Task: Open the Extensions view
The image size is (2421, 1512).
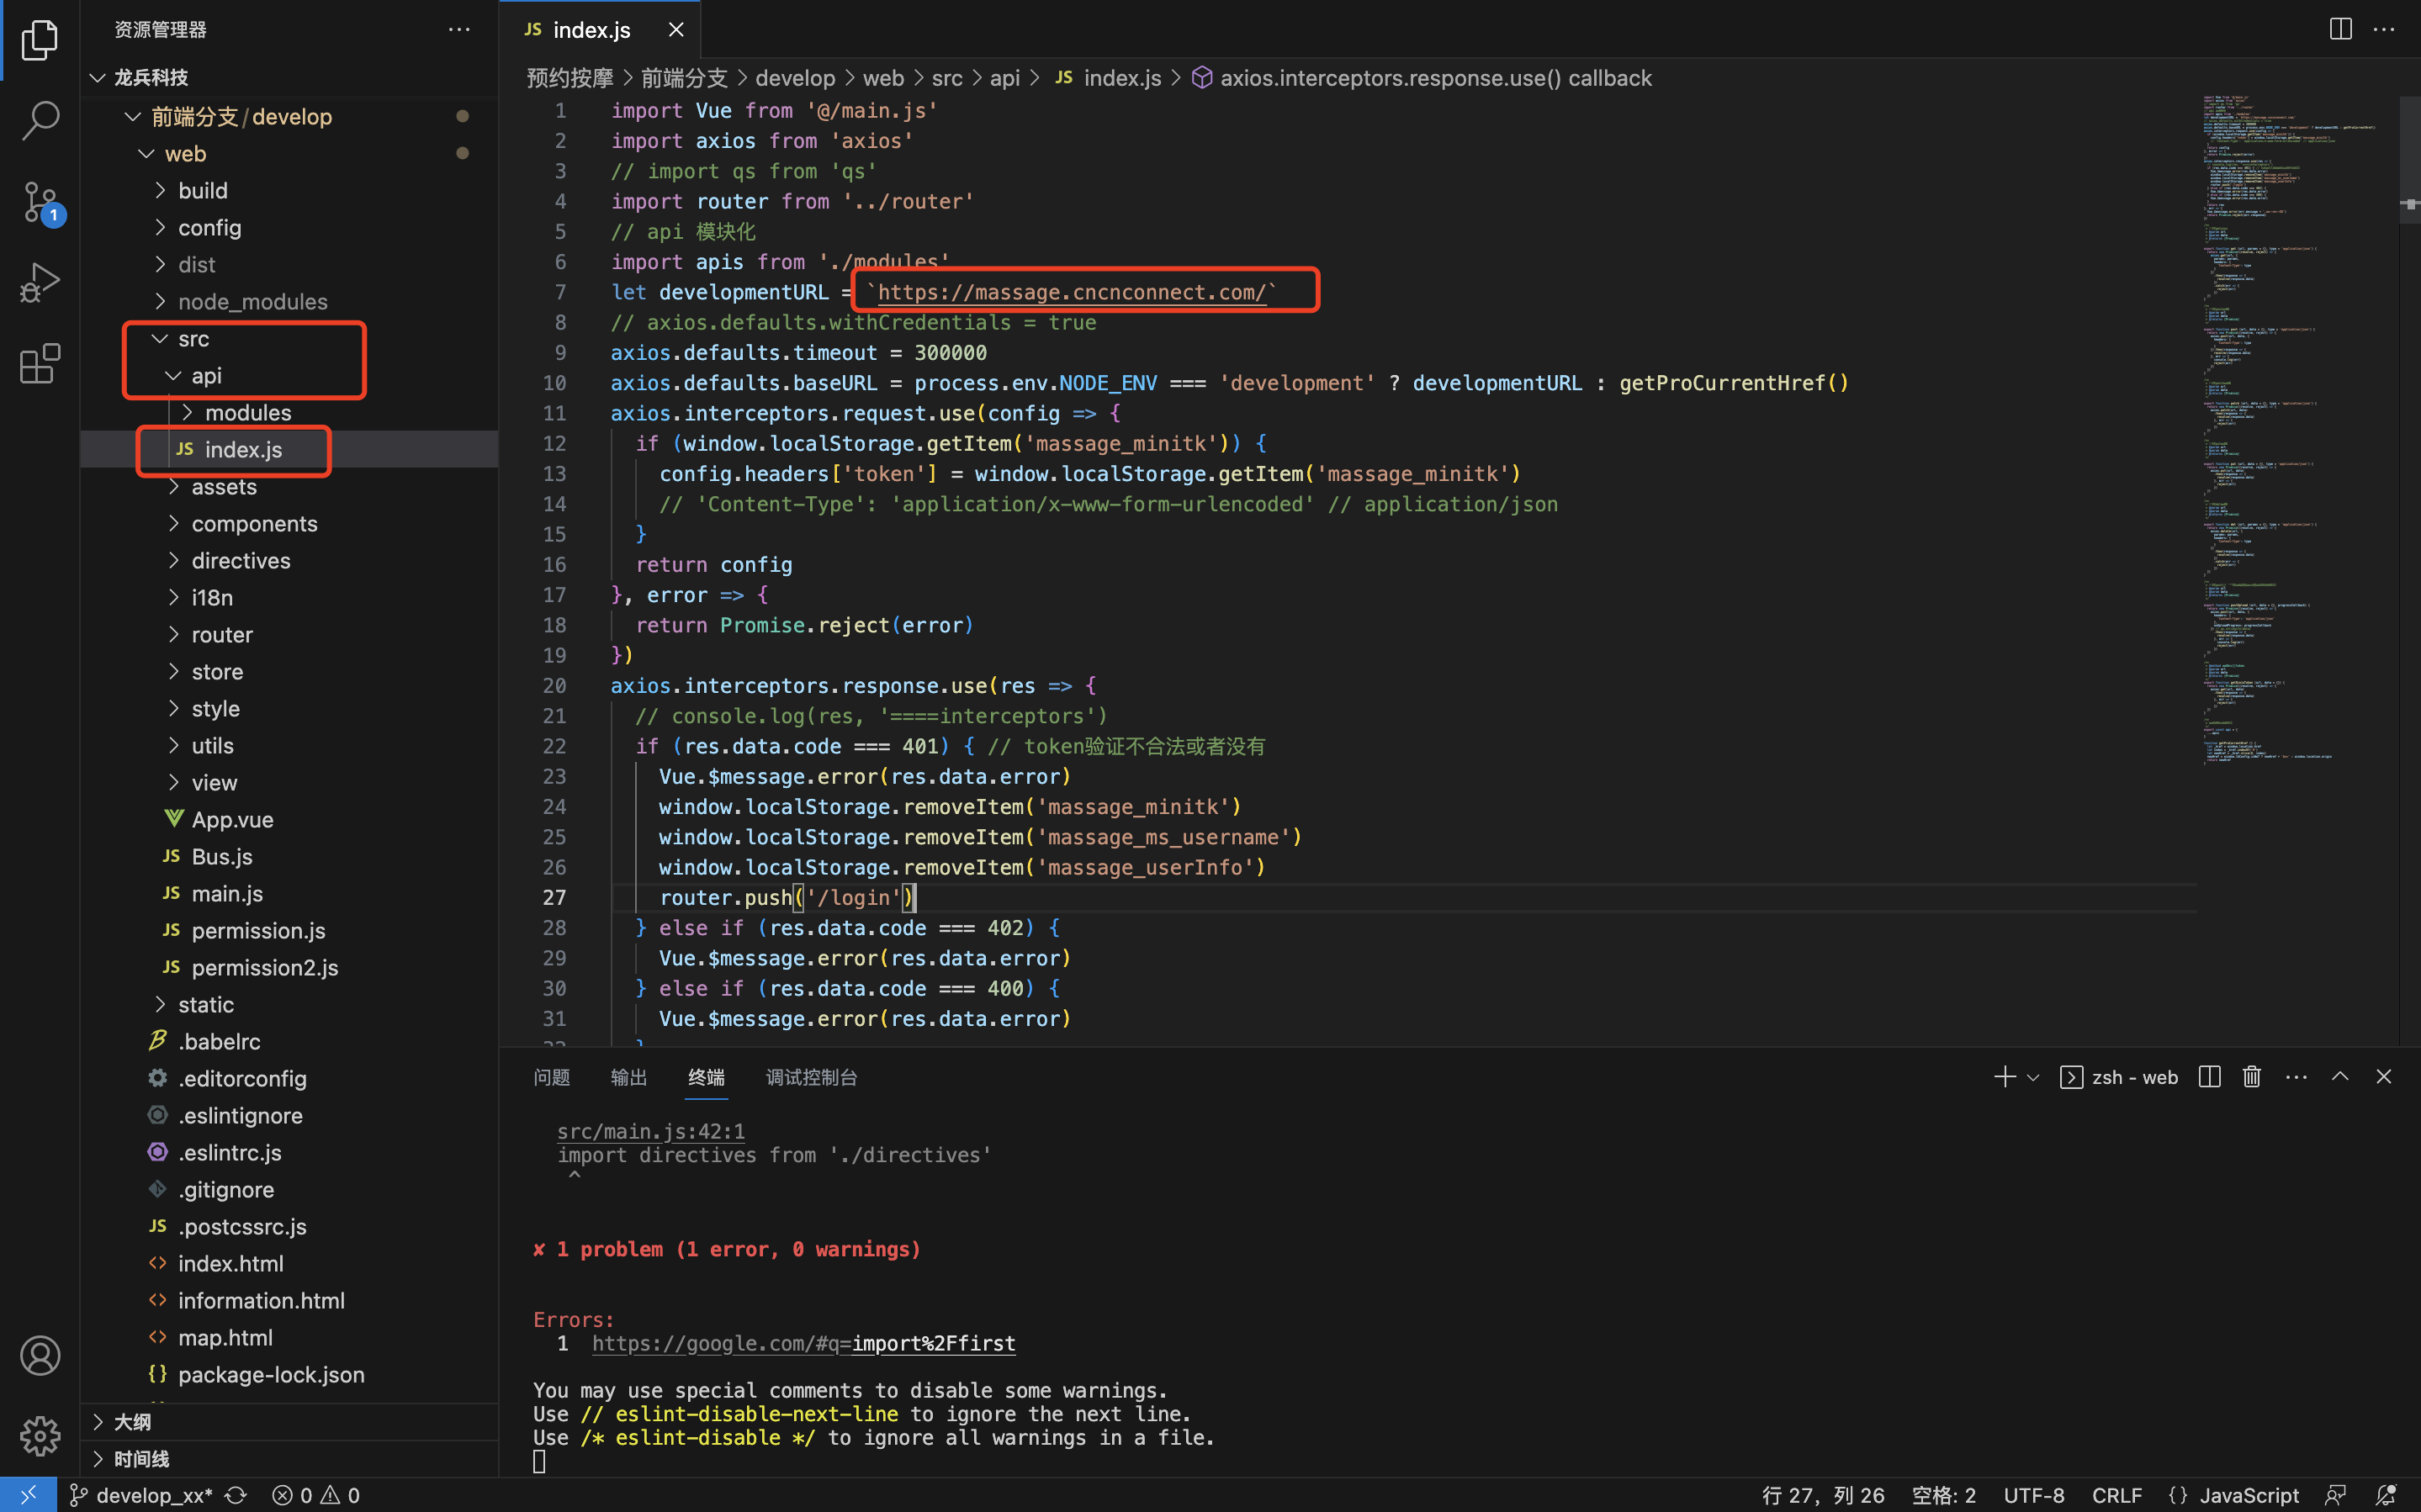Action: point(40,364)
